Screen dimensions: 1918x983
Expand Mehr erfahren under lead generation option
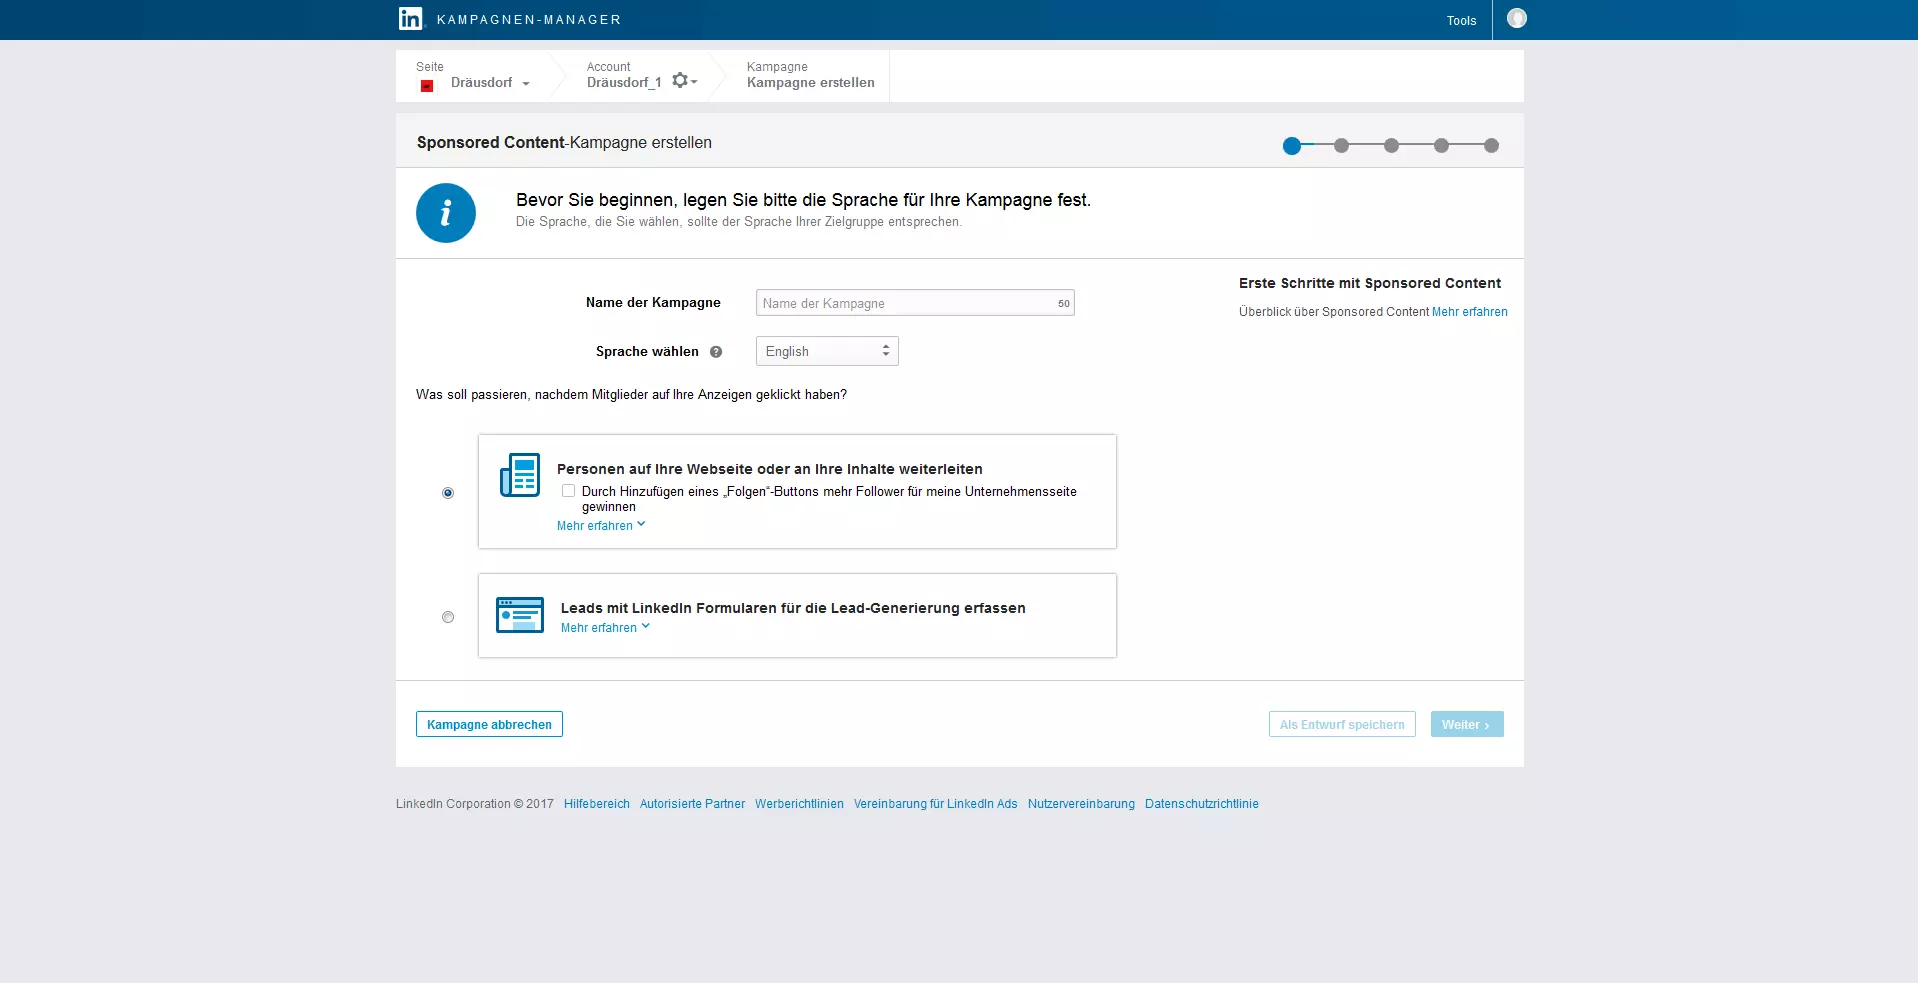pos(605,628)
